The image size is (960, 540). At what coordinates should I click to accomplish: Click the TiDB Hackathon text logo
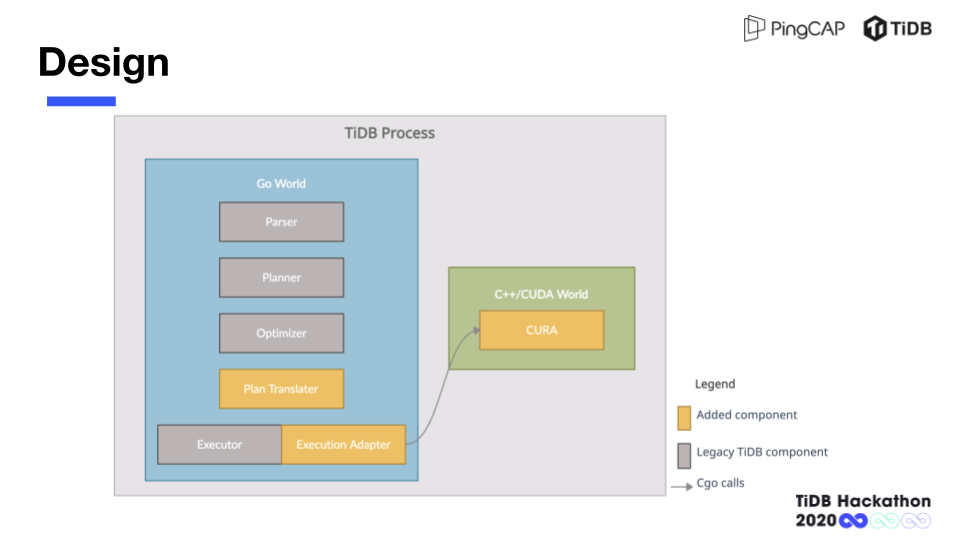point(863,501)
